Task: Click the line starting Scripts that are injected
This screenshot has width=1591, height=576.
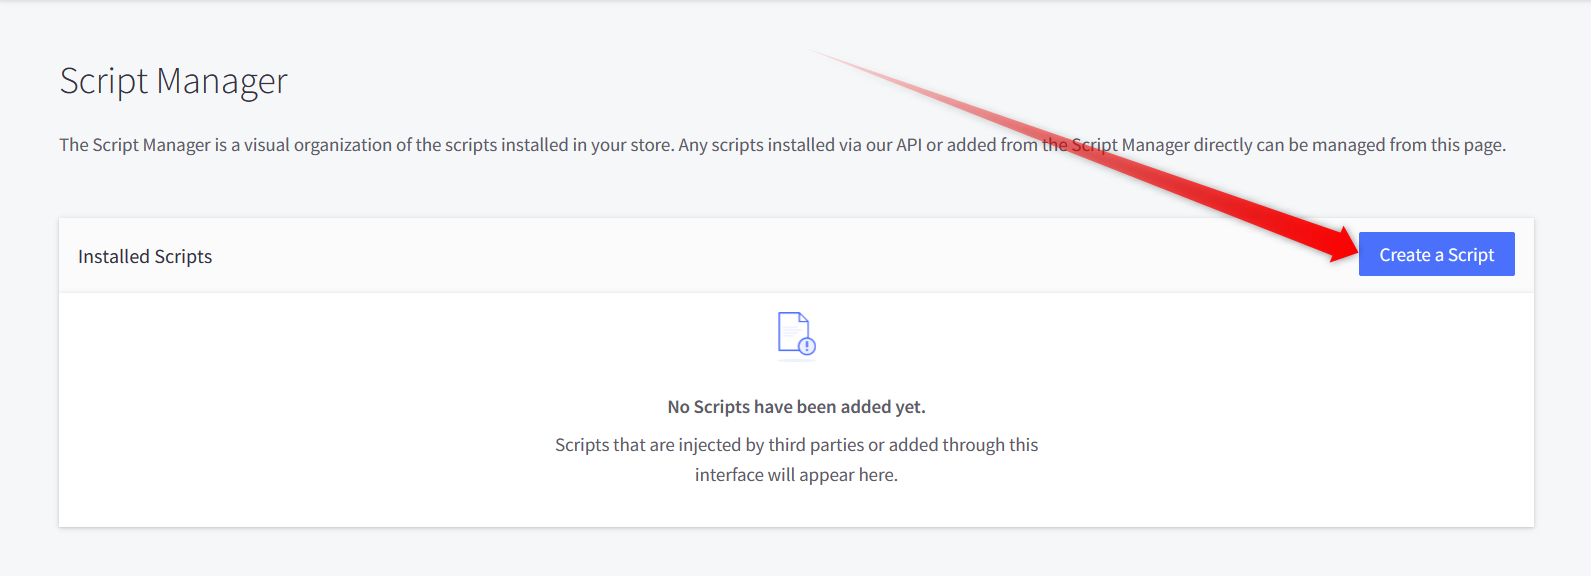Action: pos(796,445)
